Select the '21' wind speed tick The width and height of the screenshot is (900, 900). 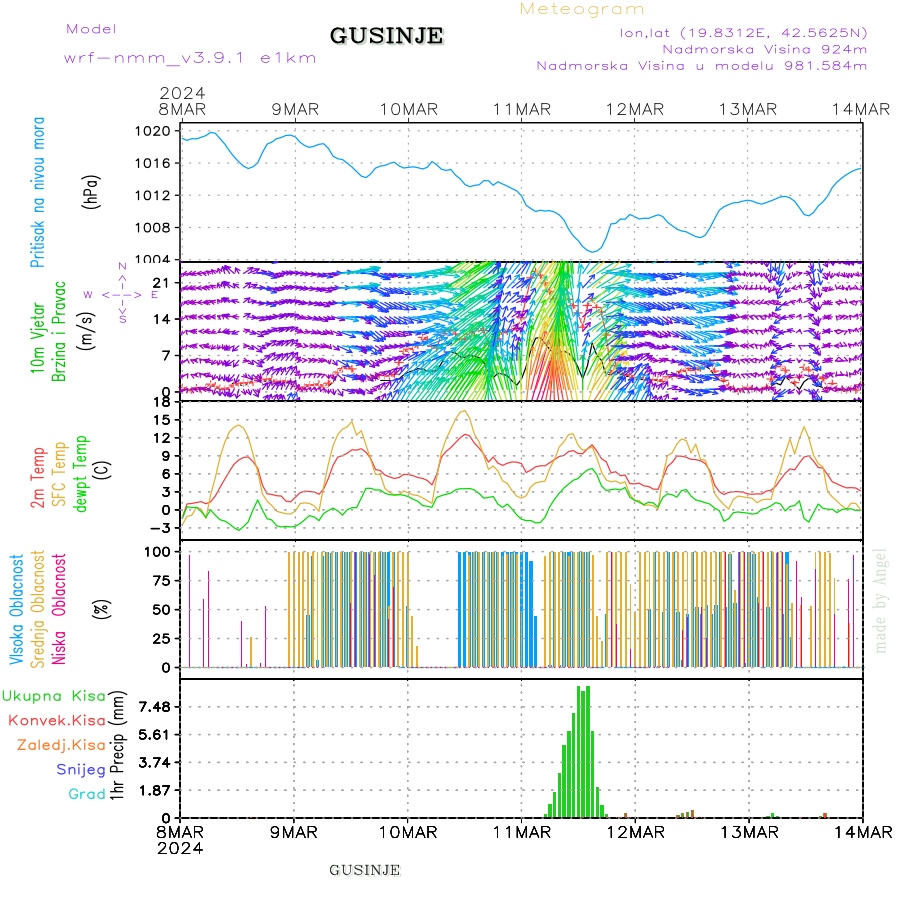(162, 282)
